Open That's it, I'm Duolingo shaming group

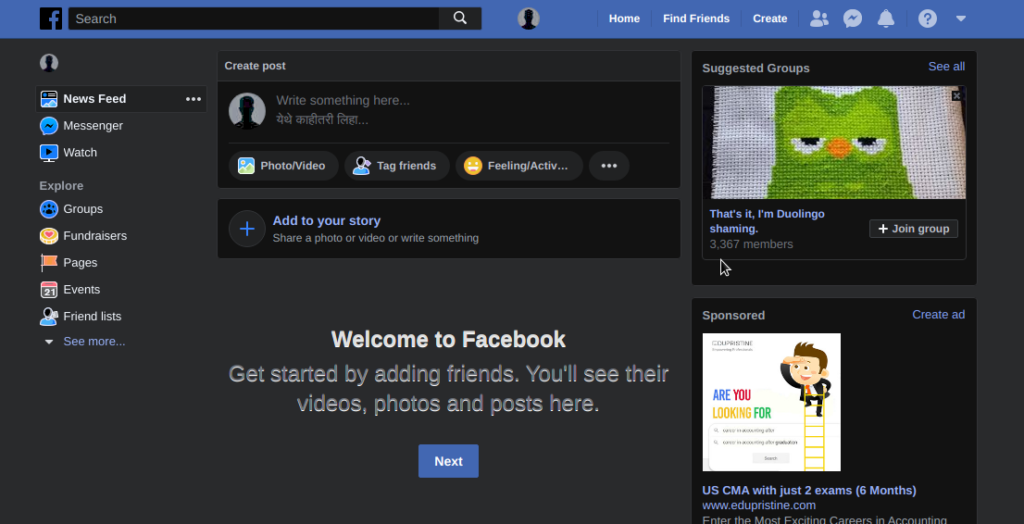tap(767, 221)
